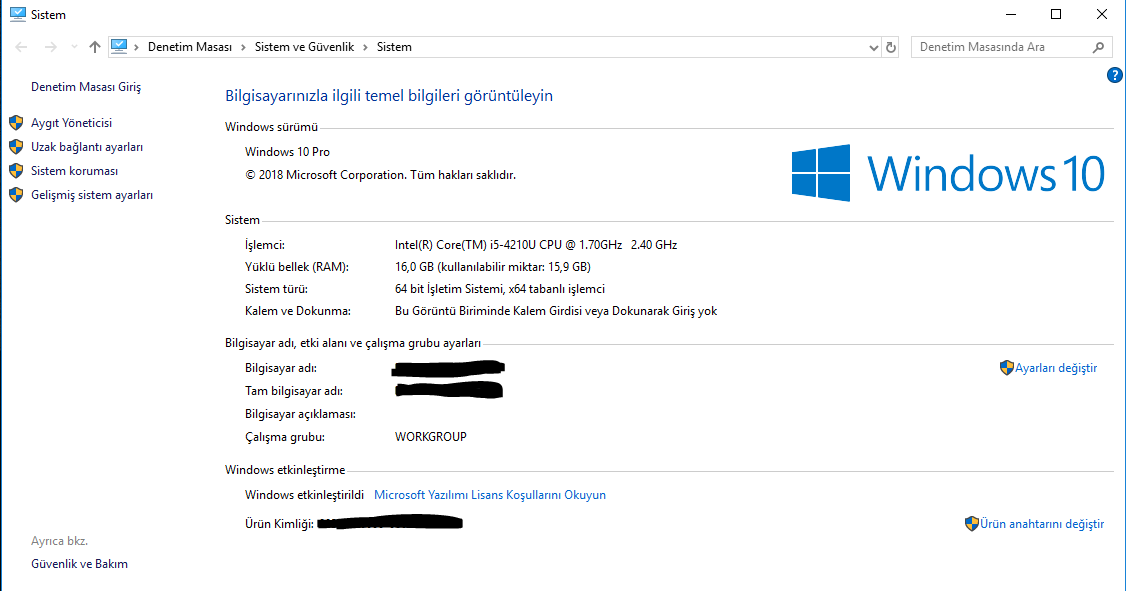Minimize the Sistem window
This screenshot has width=1126, height=591.
click(1011, 14)
